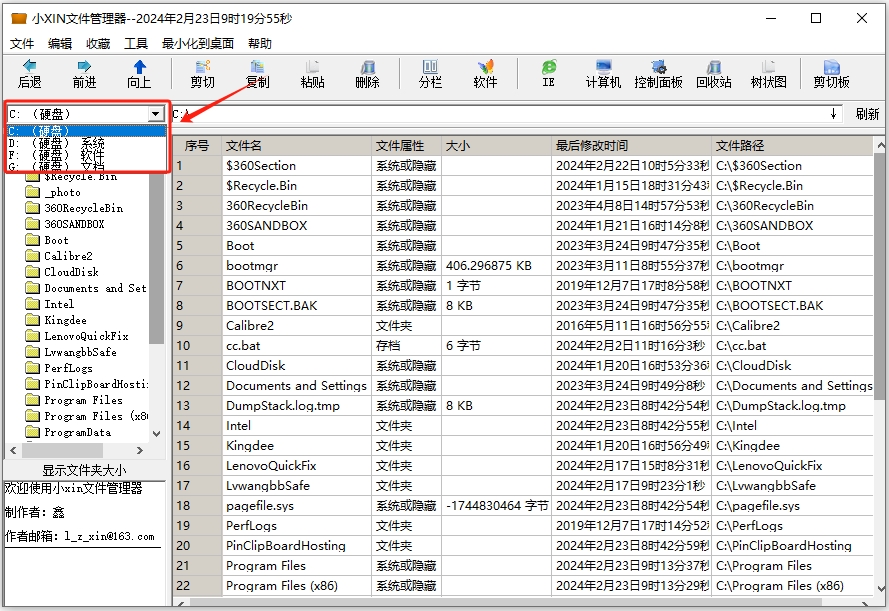889x611 pixels.
Task: Select Intel folder in tree
Action: [x=59, y=304]
